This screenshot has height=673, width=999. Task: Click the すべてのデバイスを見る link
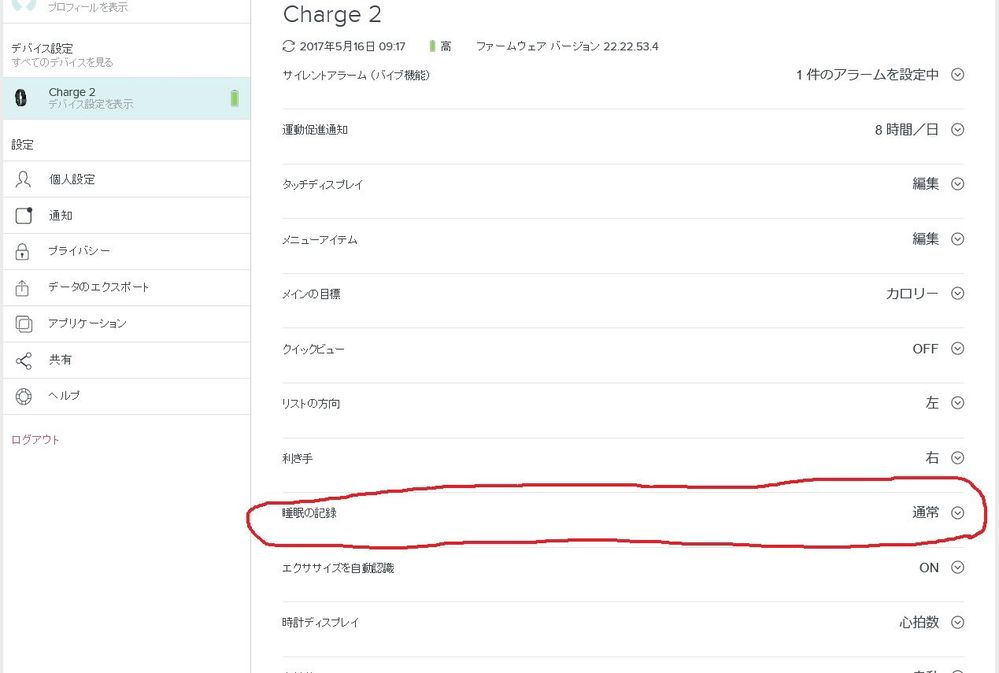click(62, 62)
